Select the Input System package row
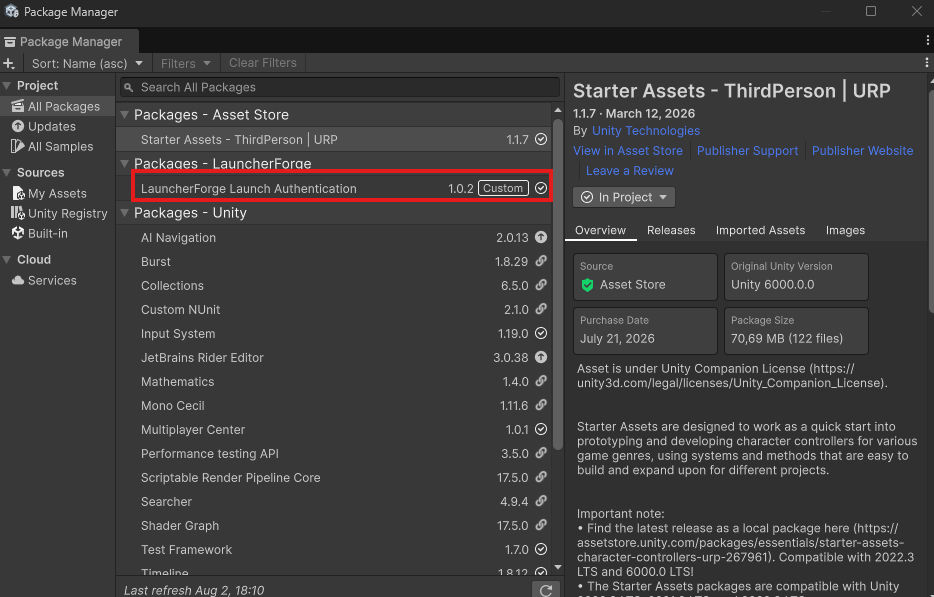Image resolution: width=934 pixels, height=597 pixels. (x=334, y=334)
